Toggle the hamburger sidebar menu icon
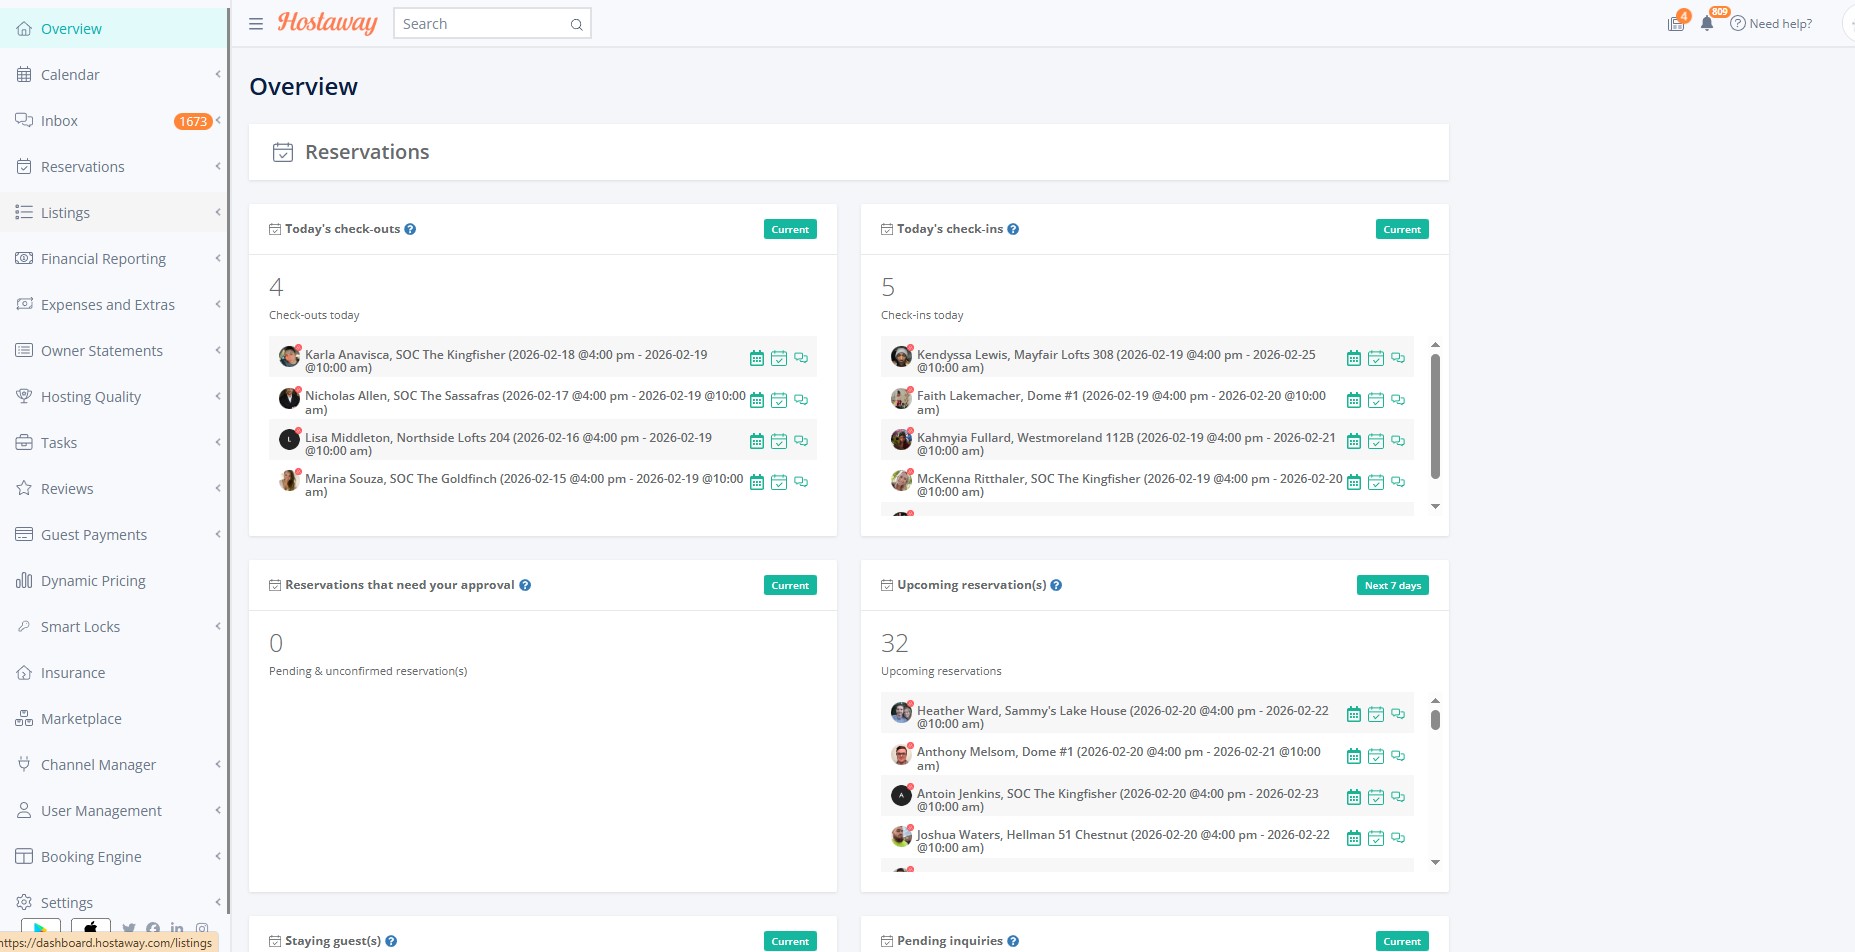This screenshot has height=952, width=1855. tap(256, 24)
